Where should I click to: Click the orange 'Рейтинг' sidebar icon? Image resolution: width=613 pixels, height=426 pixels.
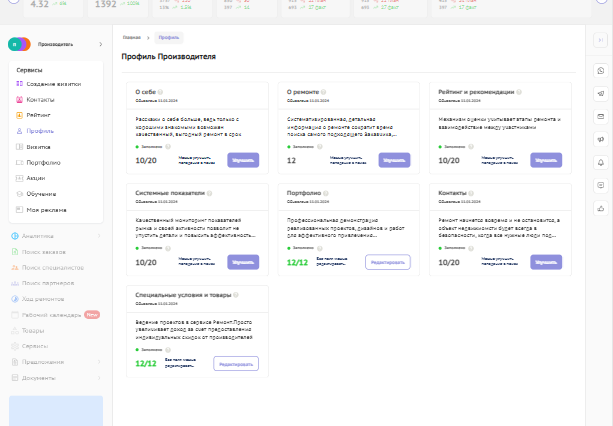[19, 115]
